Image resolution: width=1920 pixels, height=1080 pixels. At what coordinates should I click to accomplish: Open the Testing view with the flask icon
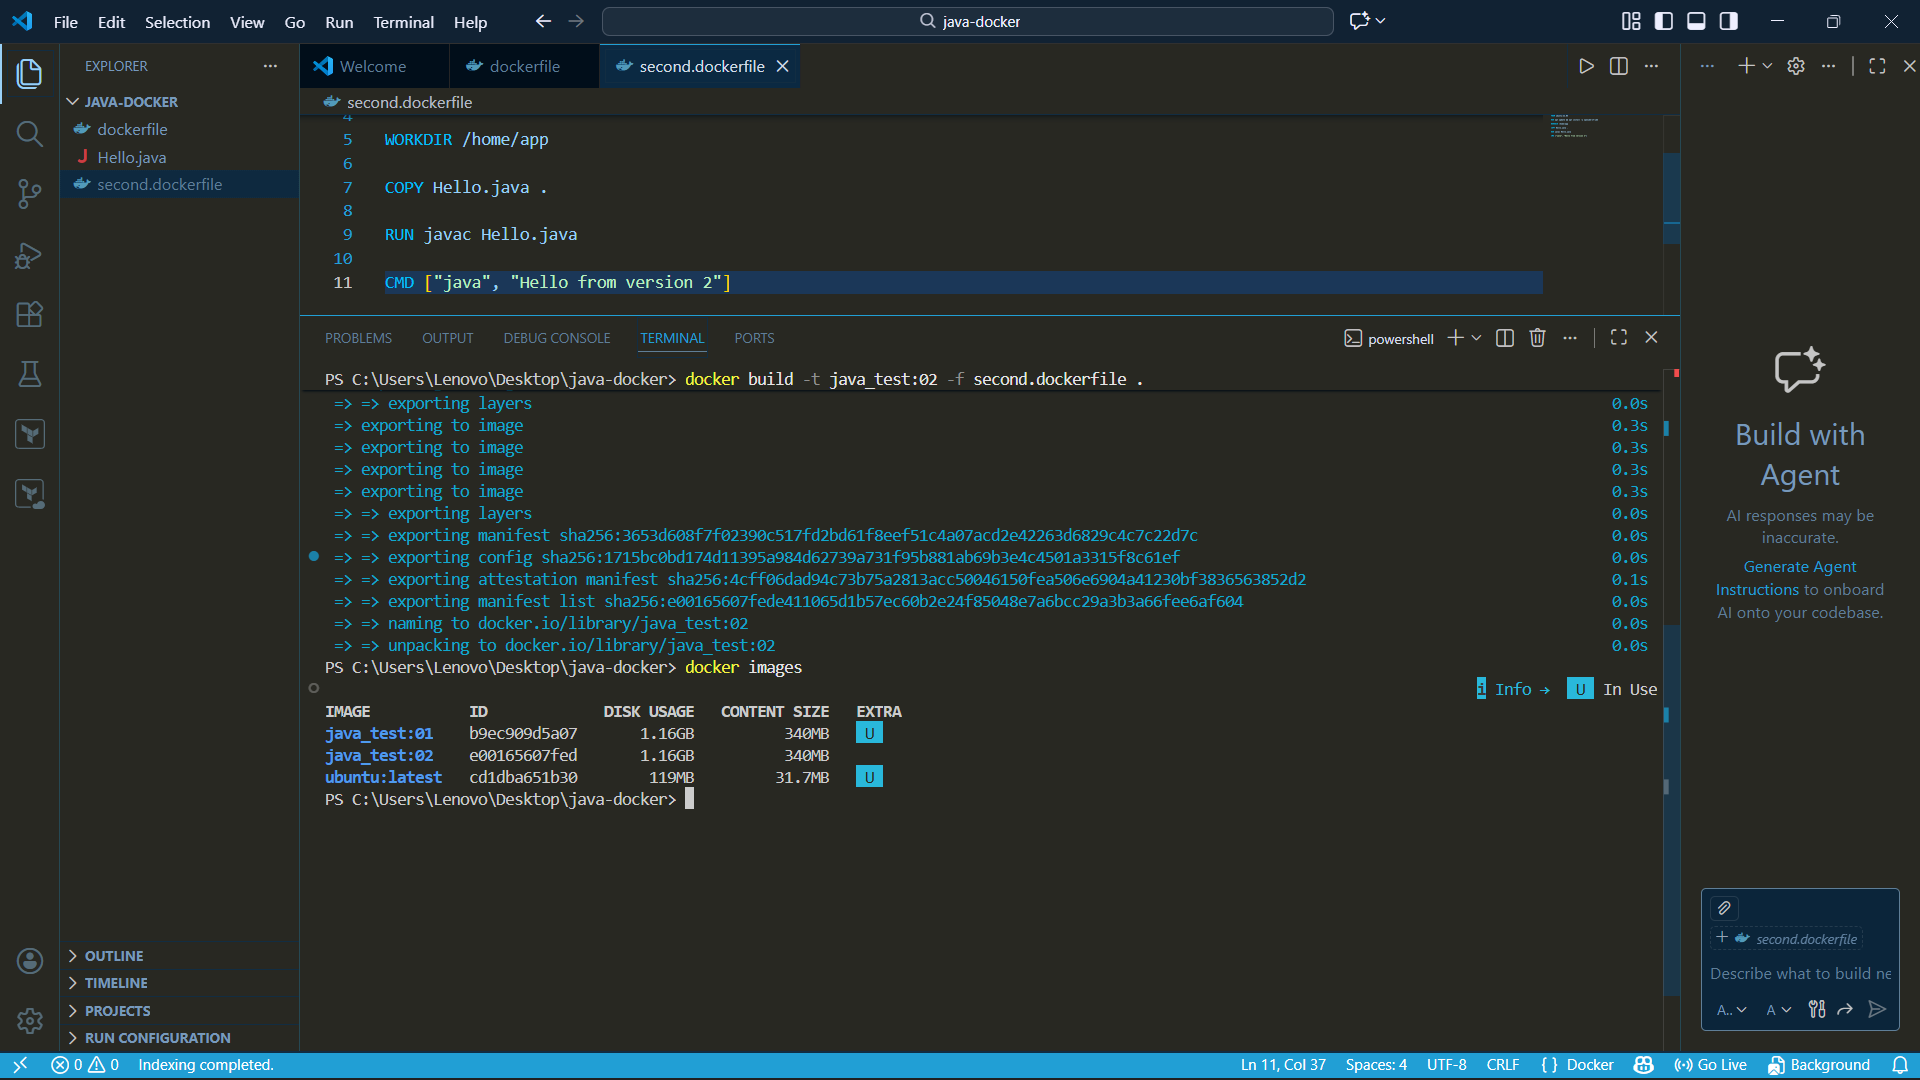29,374
